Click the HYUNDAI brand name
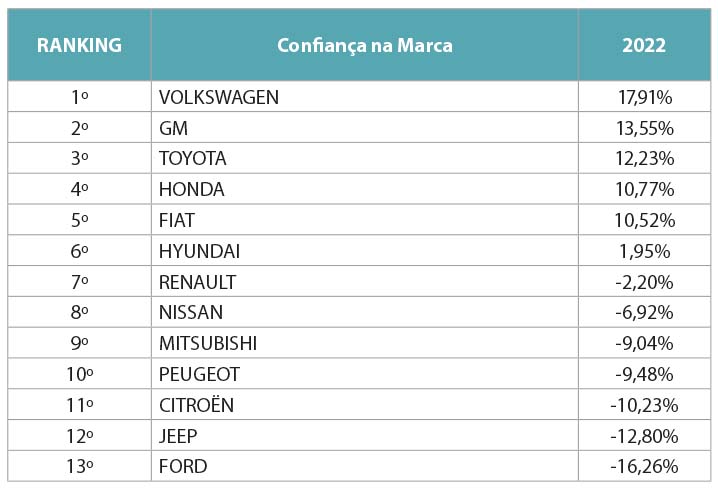The height and width of the screenshot is (490, 718). pyautogui.click(x=199, y=251)
